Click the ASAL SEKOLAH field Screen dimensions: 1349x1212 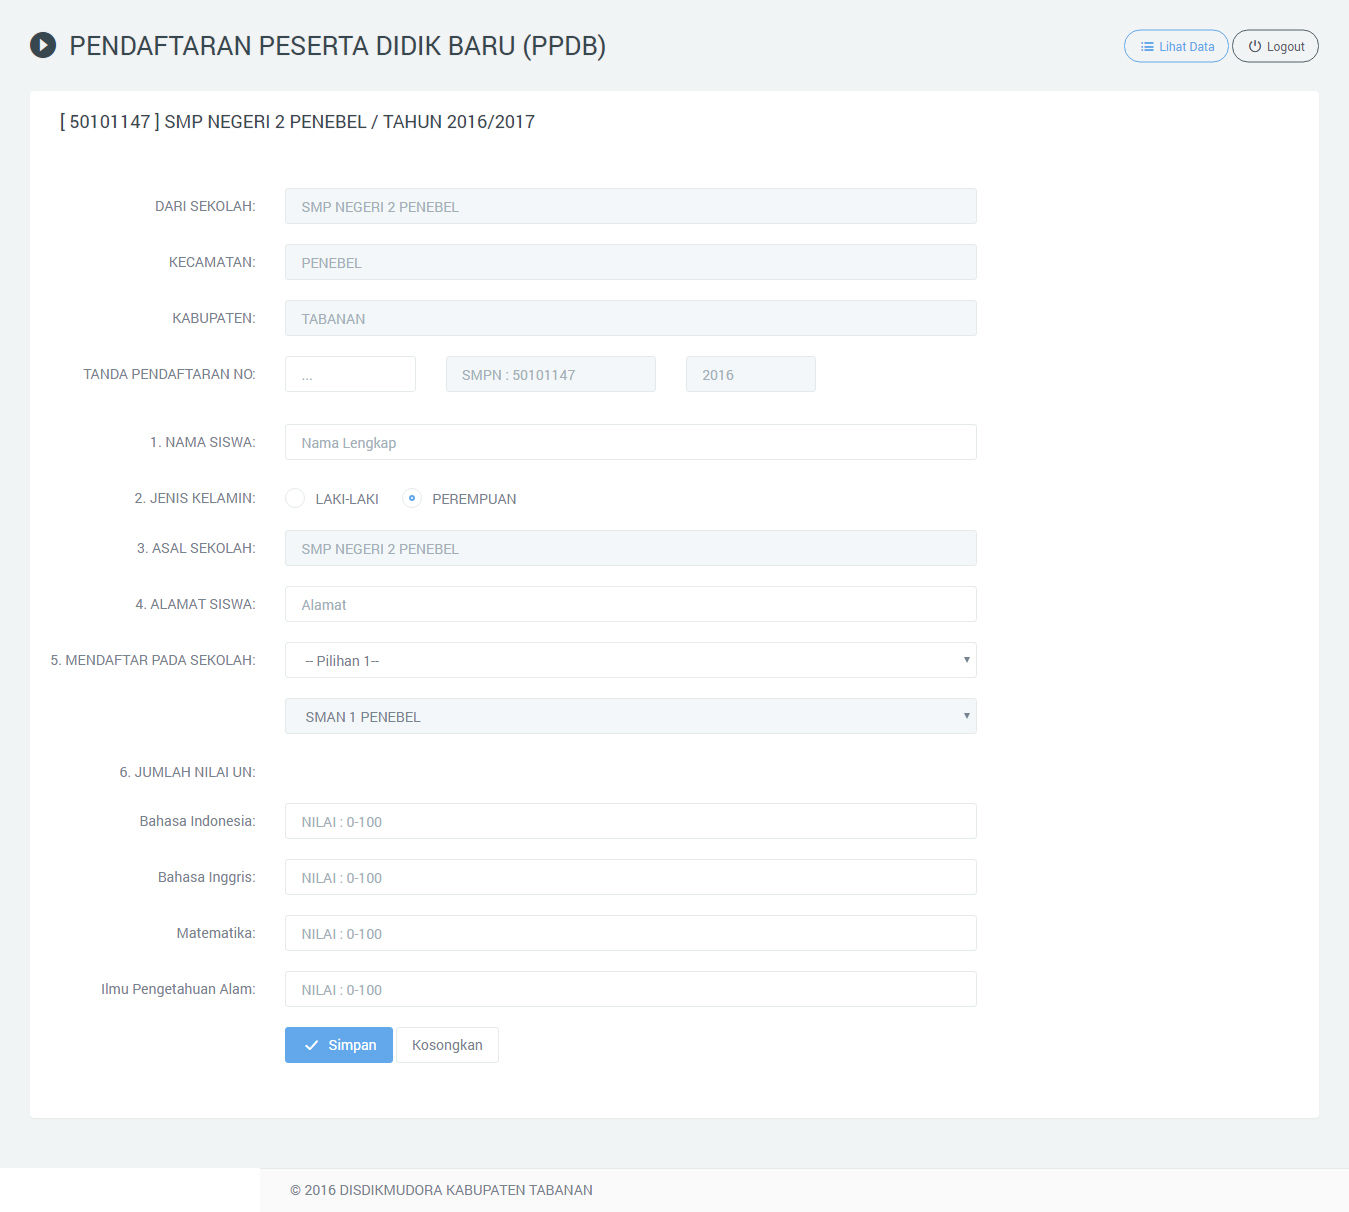[631, 548]
